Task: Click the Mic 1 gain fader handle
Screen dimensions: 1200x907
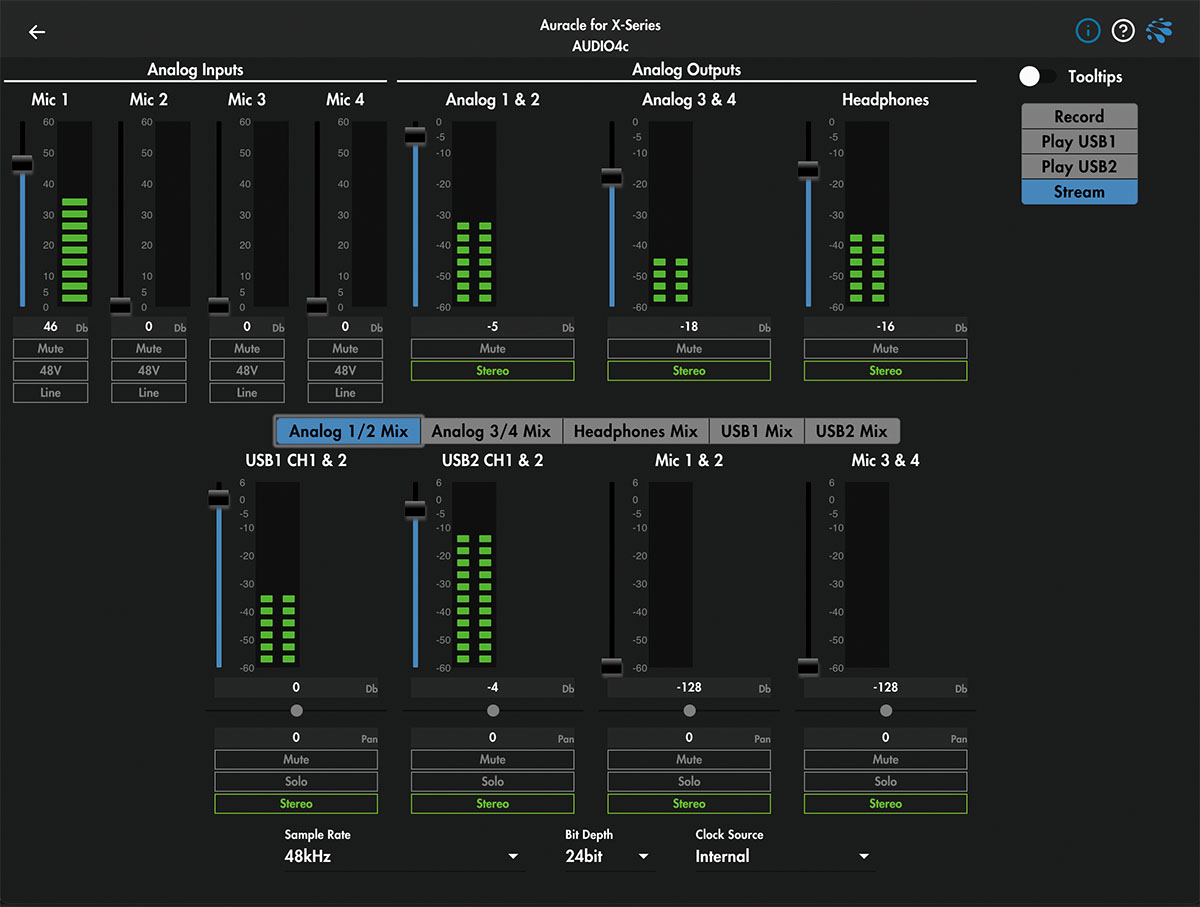Action: [22, 164]
